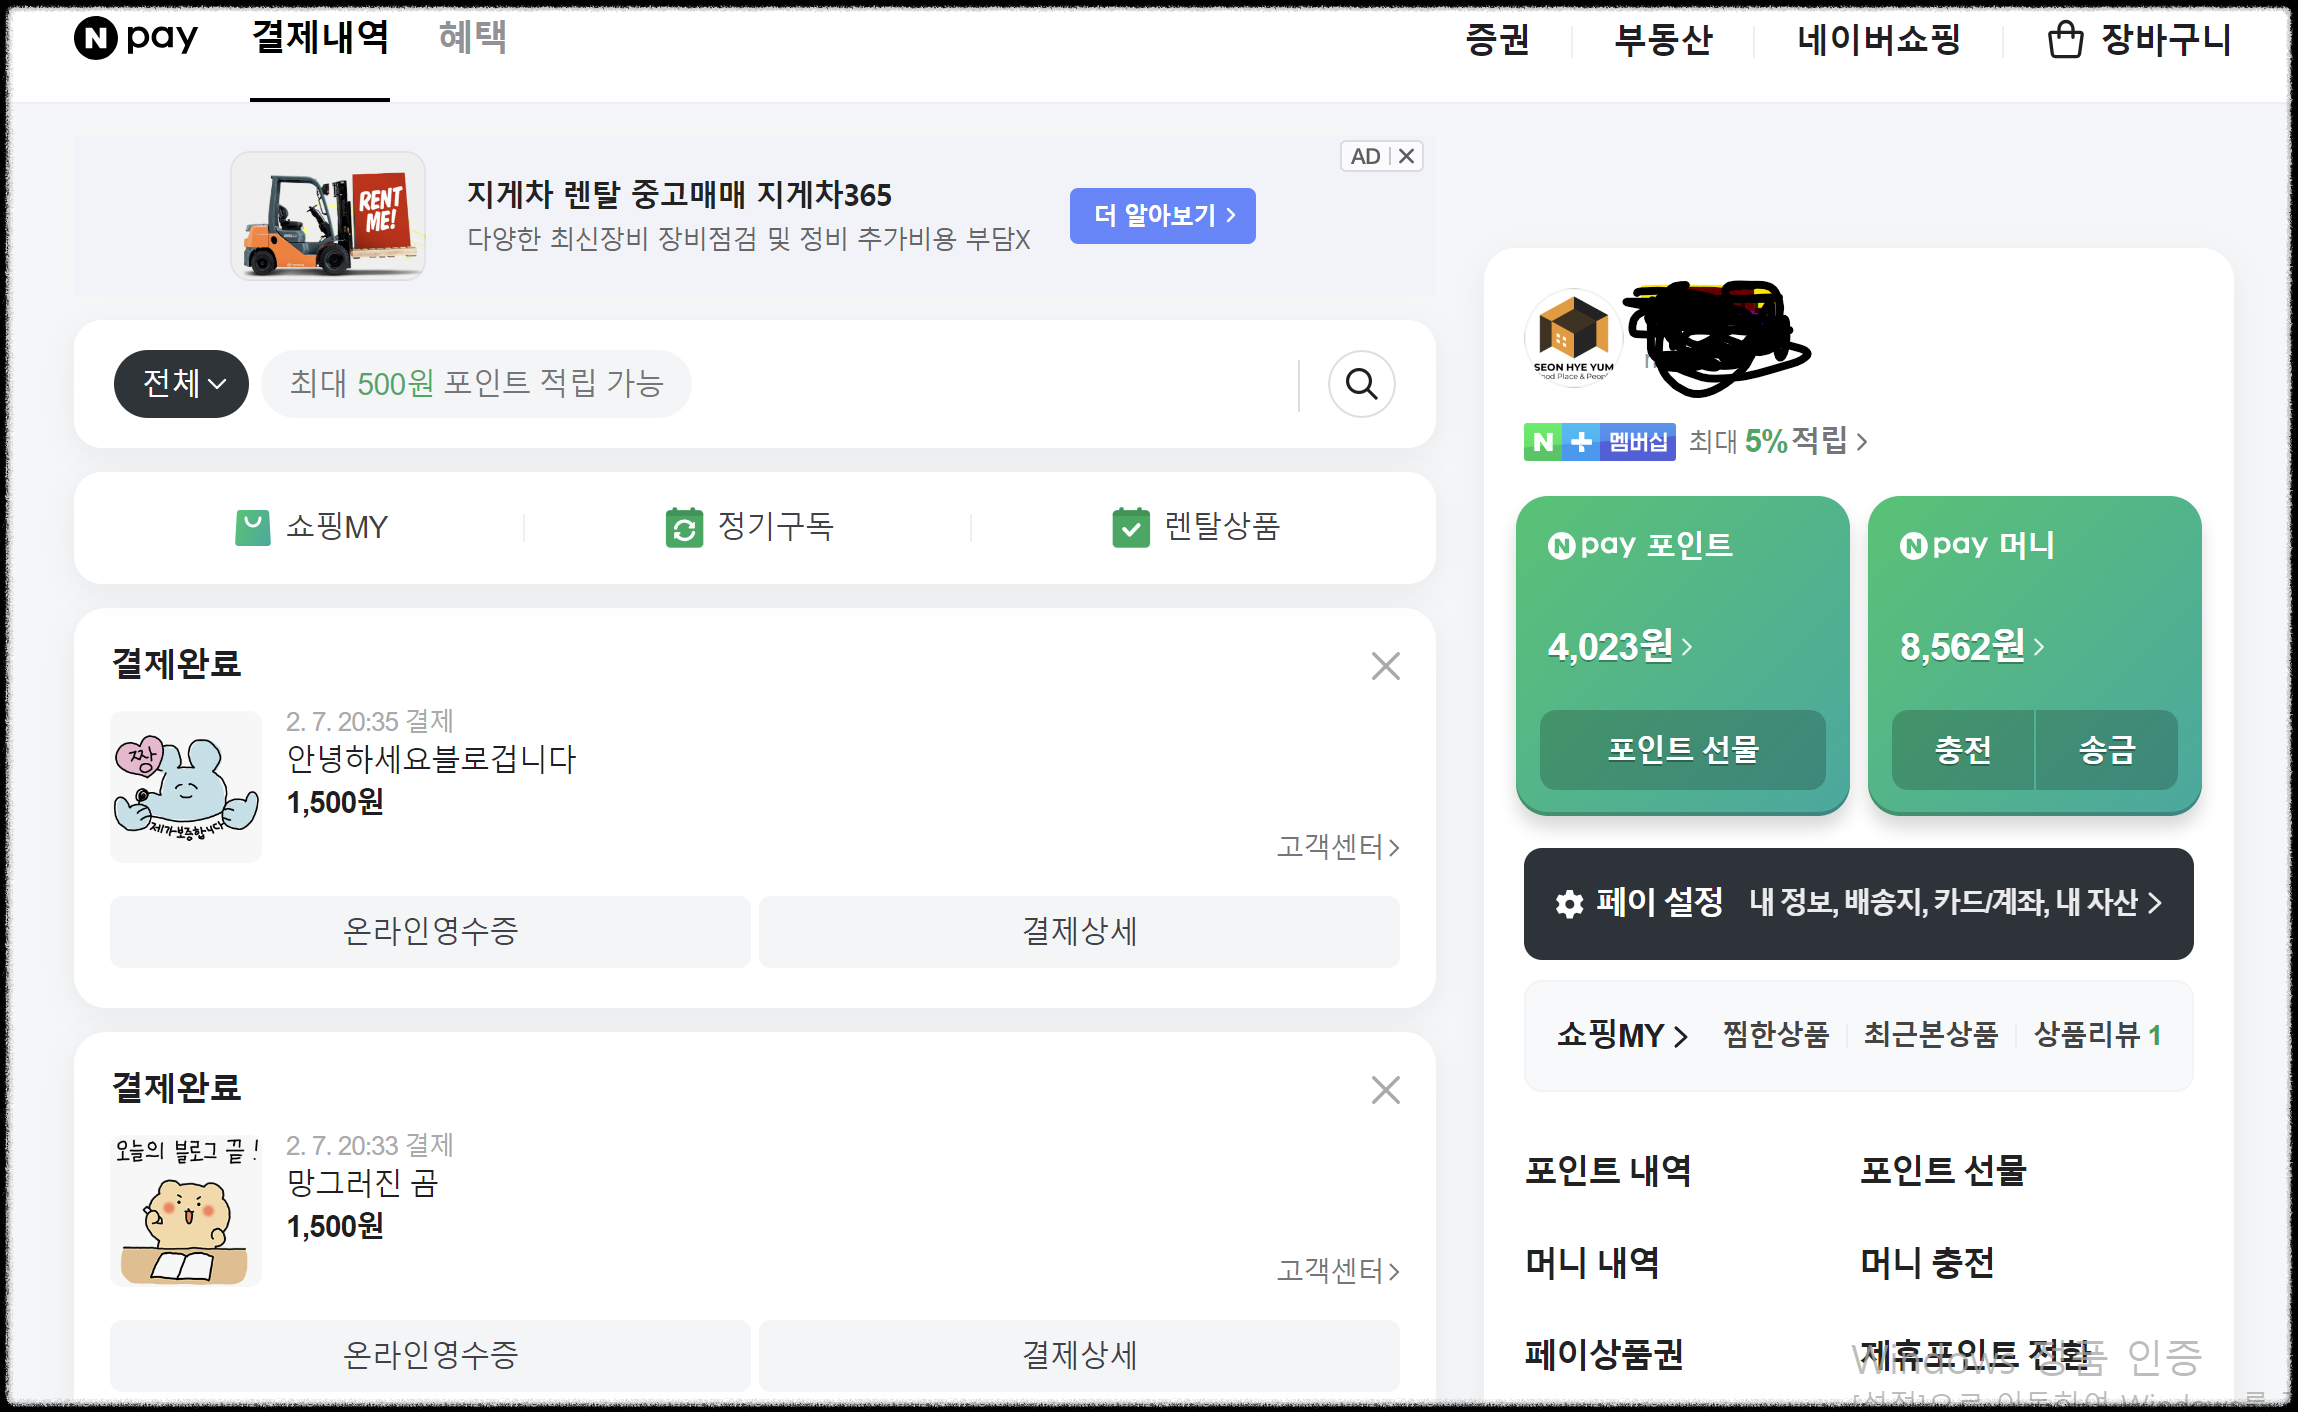Open the 증권 menu link
Viewport: 2298px width, 1412px height.
click(x=1497, y=40)
